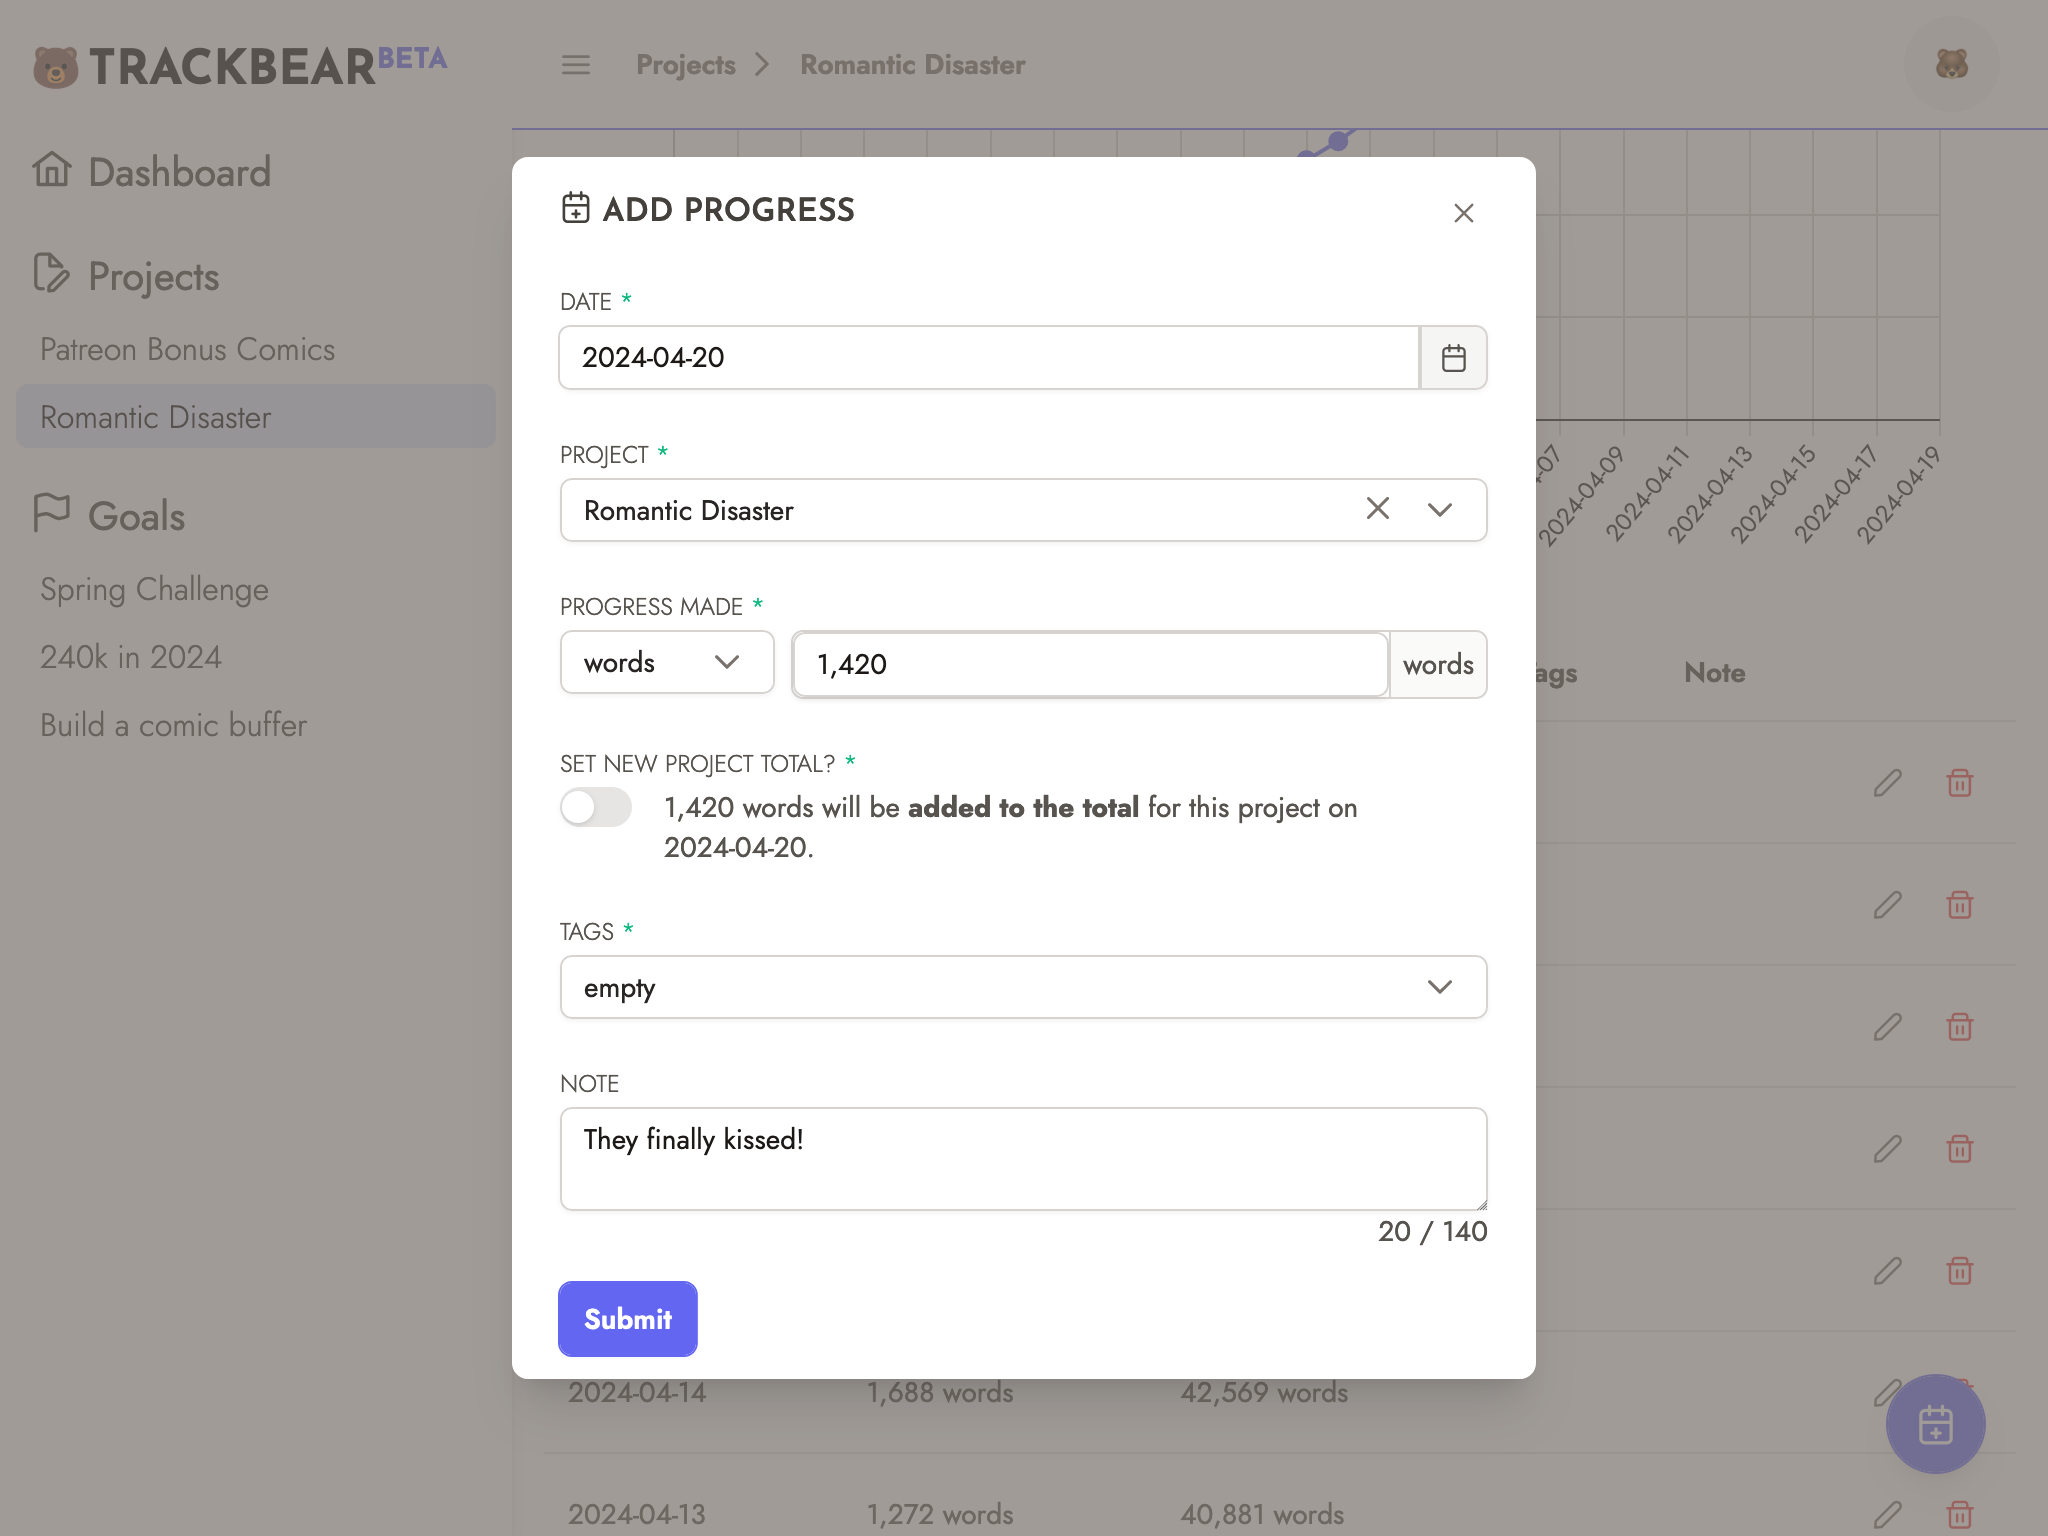
Task: Clear the Romantic Disaster project selection
Action: (x=1377, y=509)
